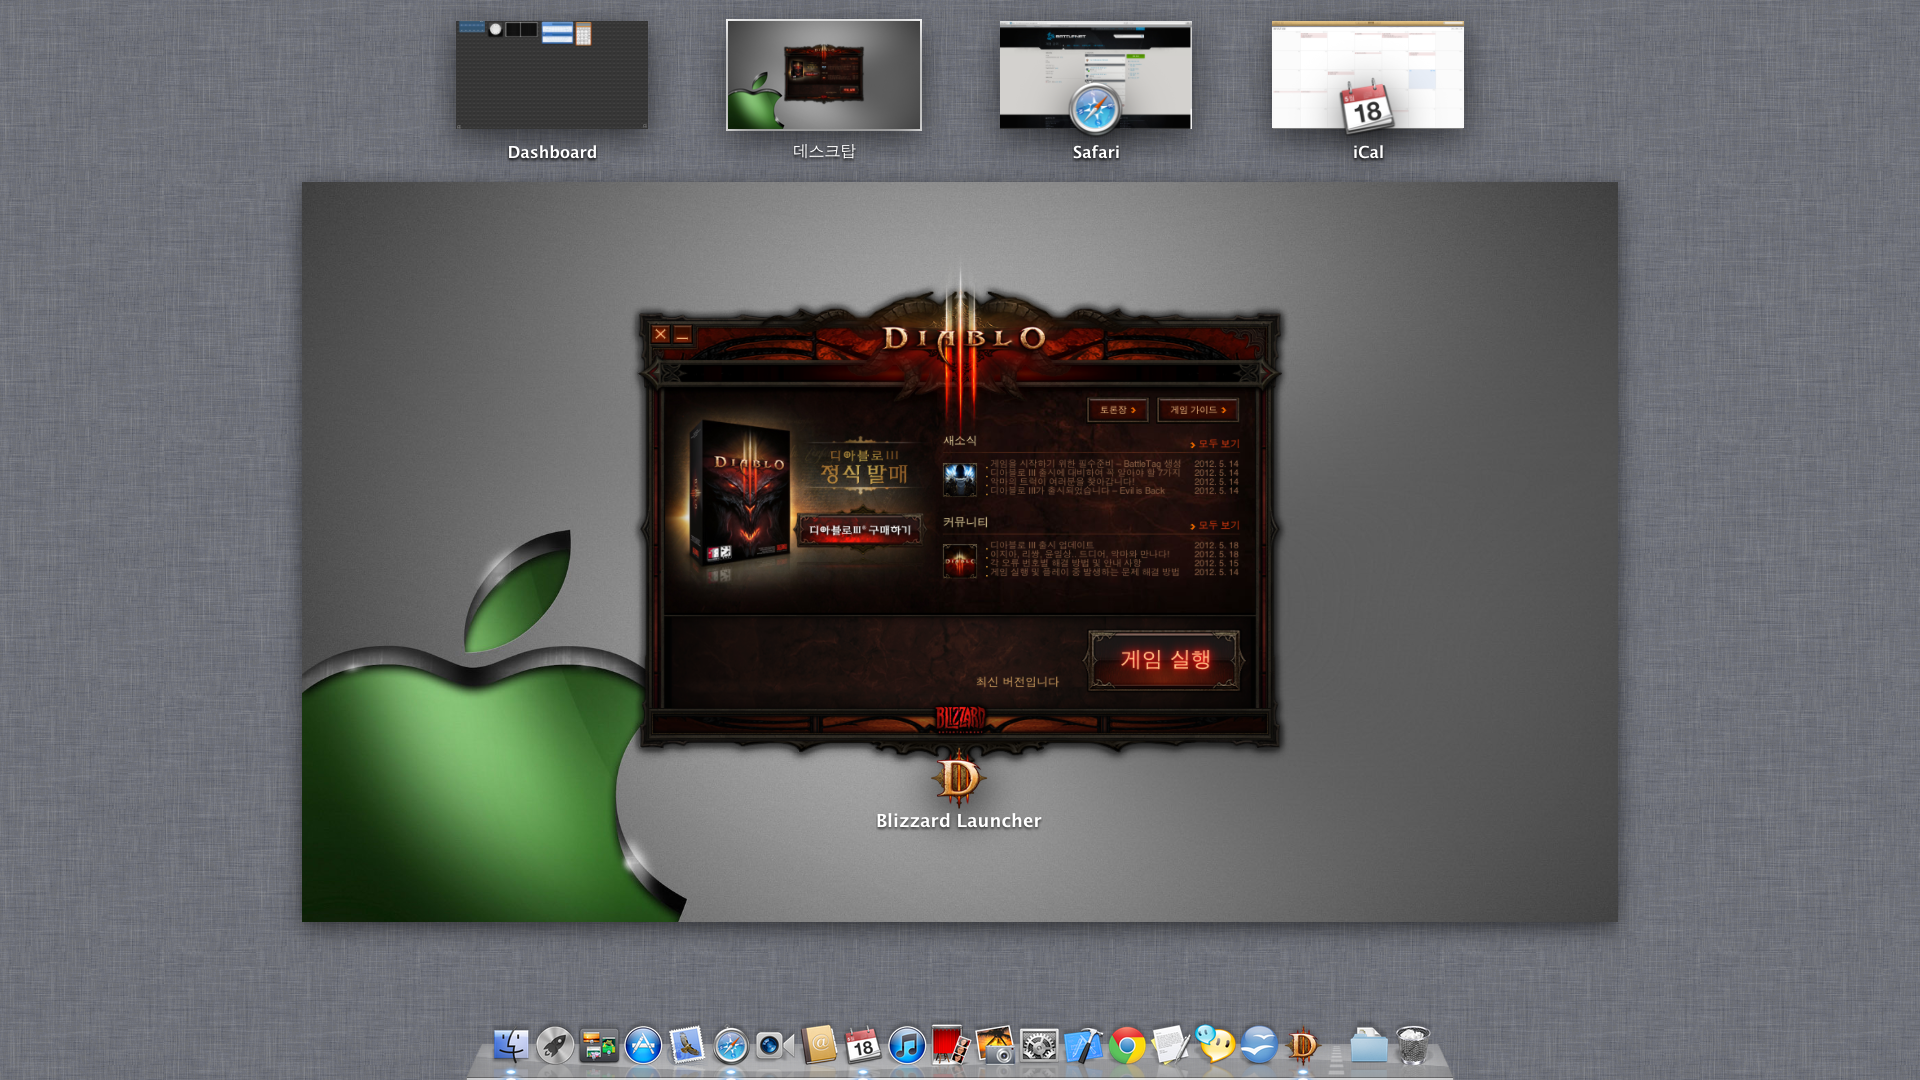Switch to the iCal full-screen space
1920x1080 pixels.
[1368, 75]
